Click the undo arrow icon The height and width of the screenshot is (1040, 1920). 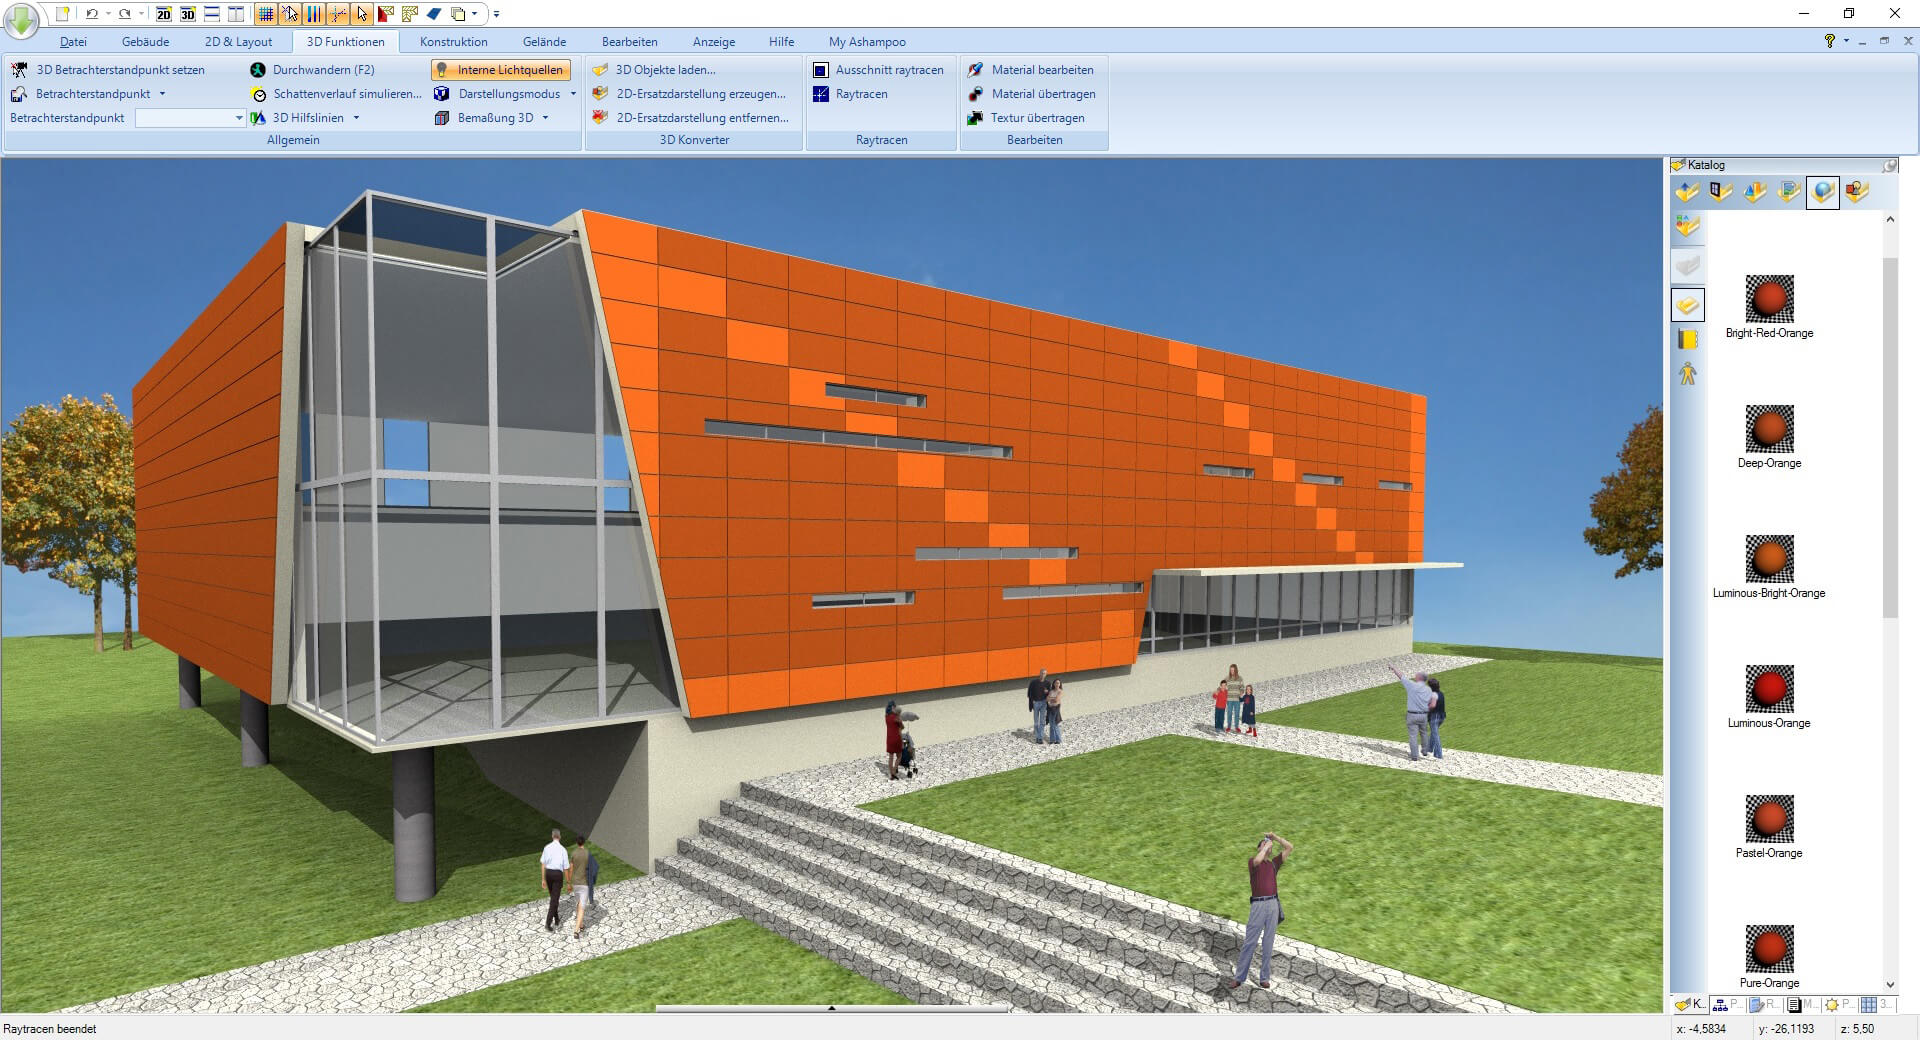coord(92,14)
